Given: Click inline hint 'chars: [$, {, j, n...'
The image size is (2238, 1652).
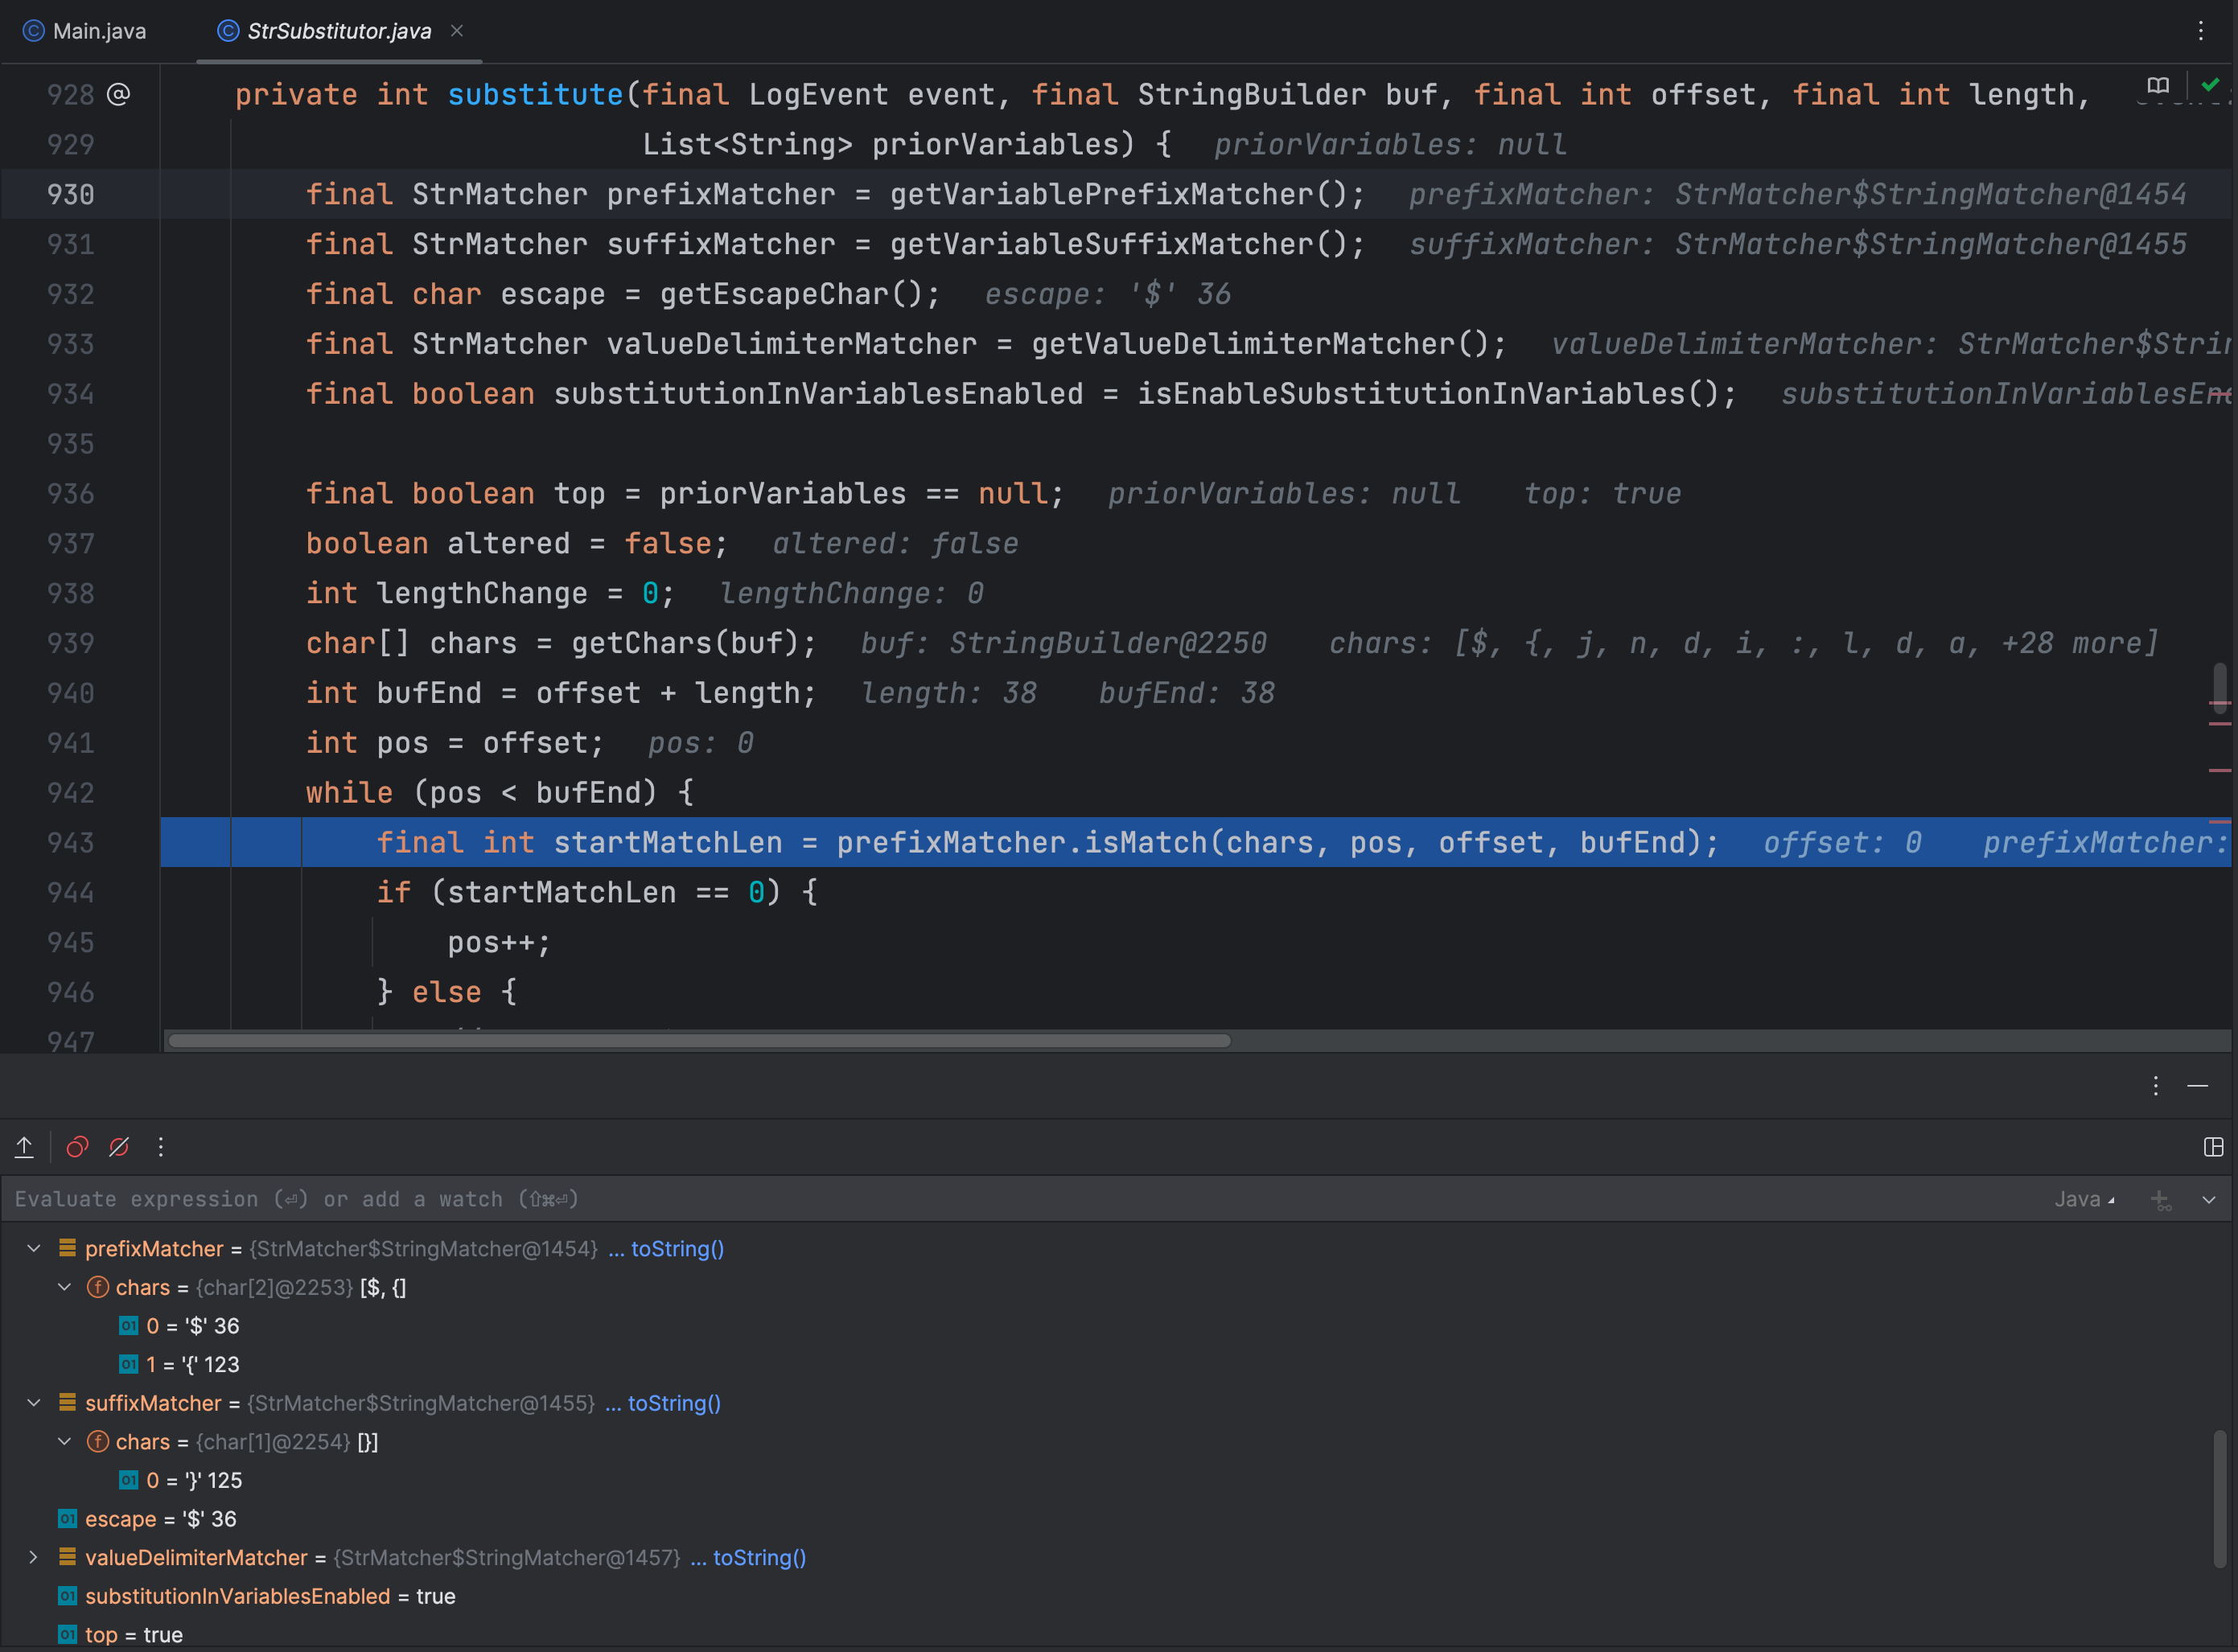Looking at the screenshot, I should click(x=1744, y=643).
